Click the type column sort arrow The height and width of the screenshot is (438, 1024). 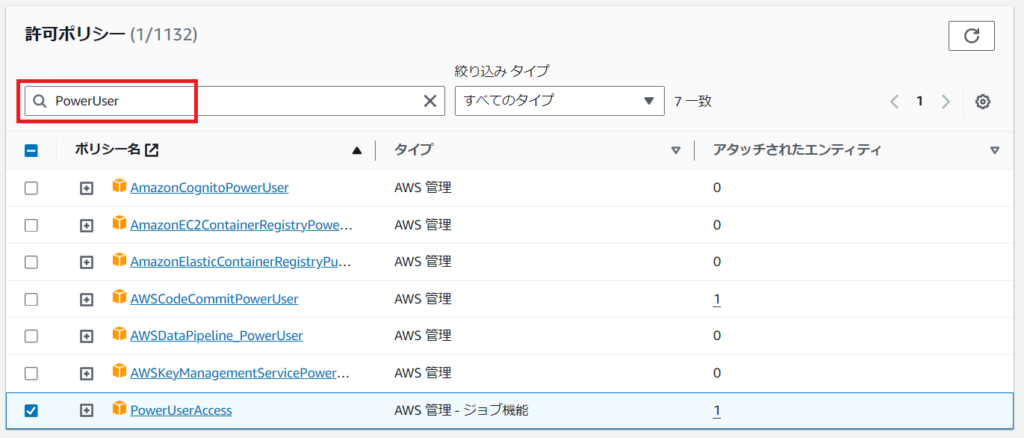[676, 151]
